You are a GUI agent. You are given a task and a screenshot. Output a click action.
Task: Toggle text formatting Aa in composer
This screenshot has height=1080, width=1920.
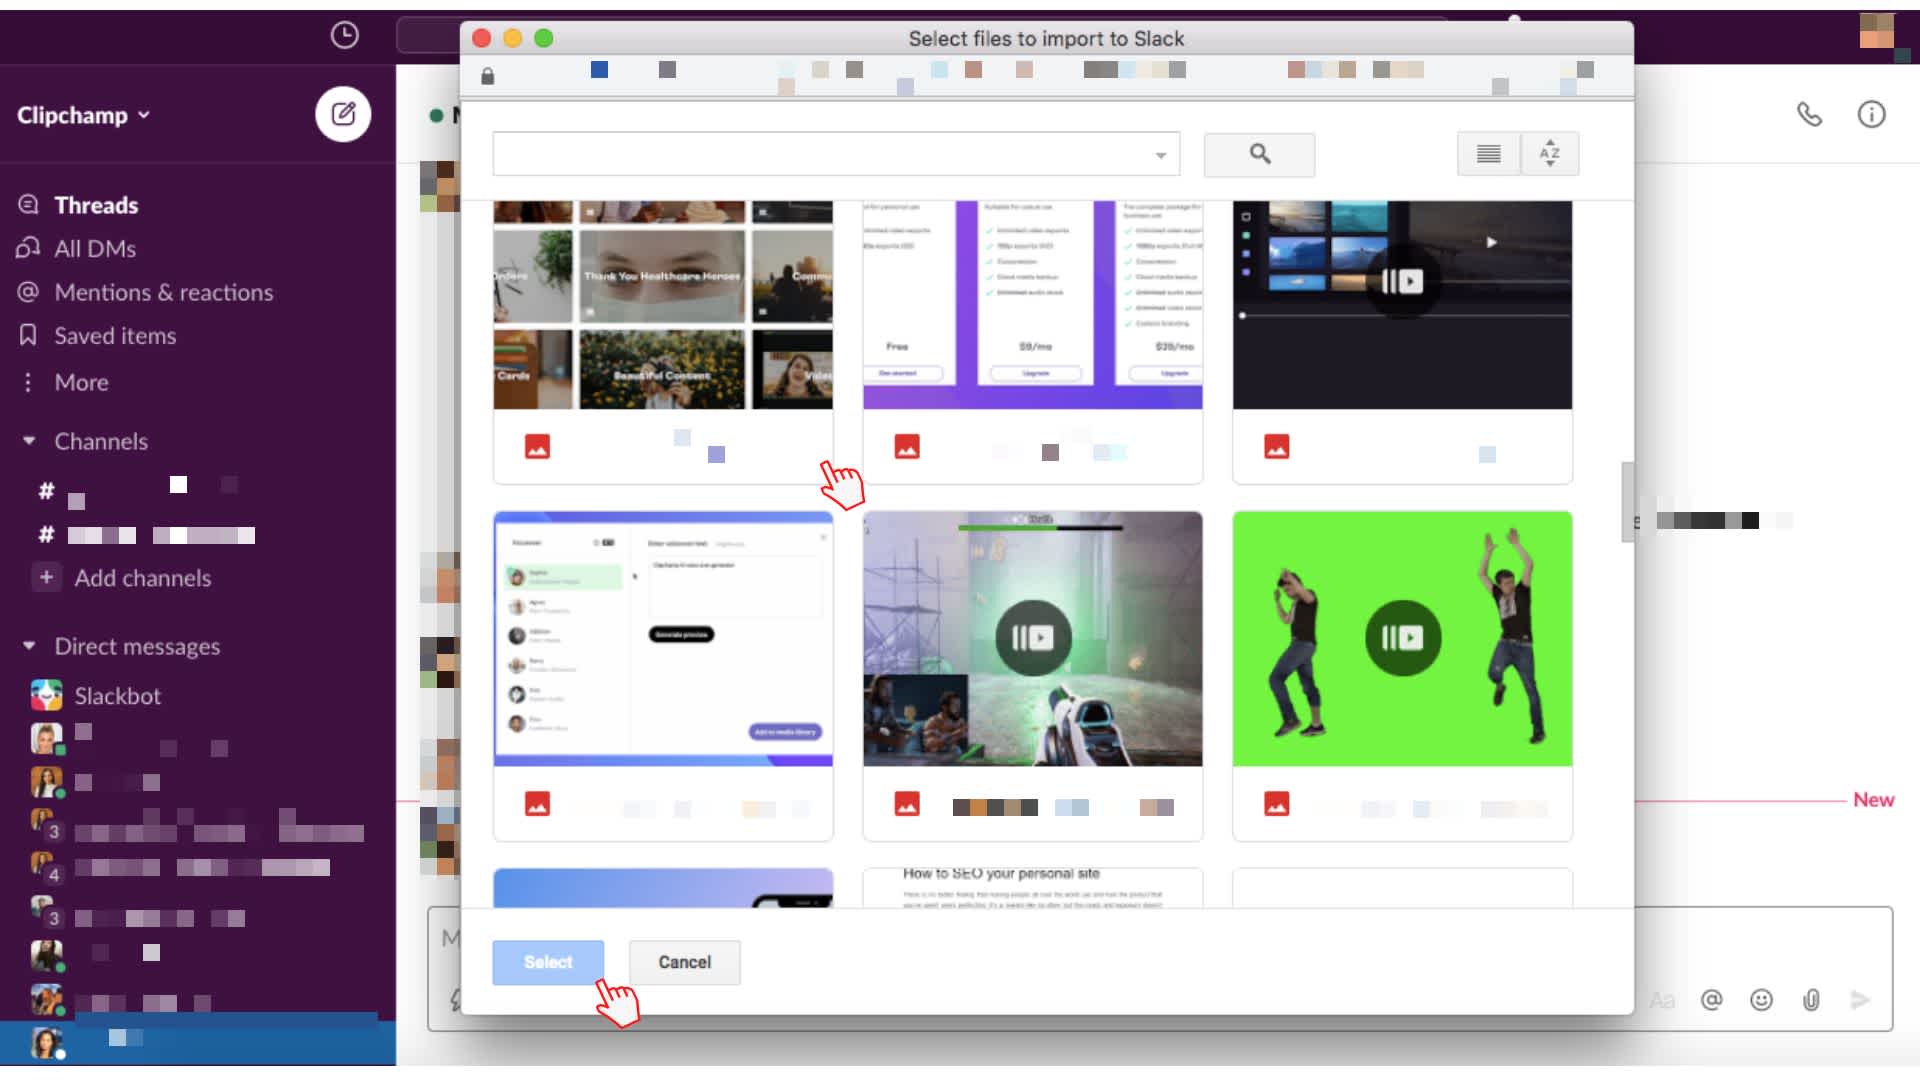coord(1662,1000)
